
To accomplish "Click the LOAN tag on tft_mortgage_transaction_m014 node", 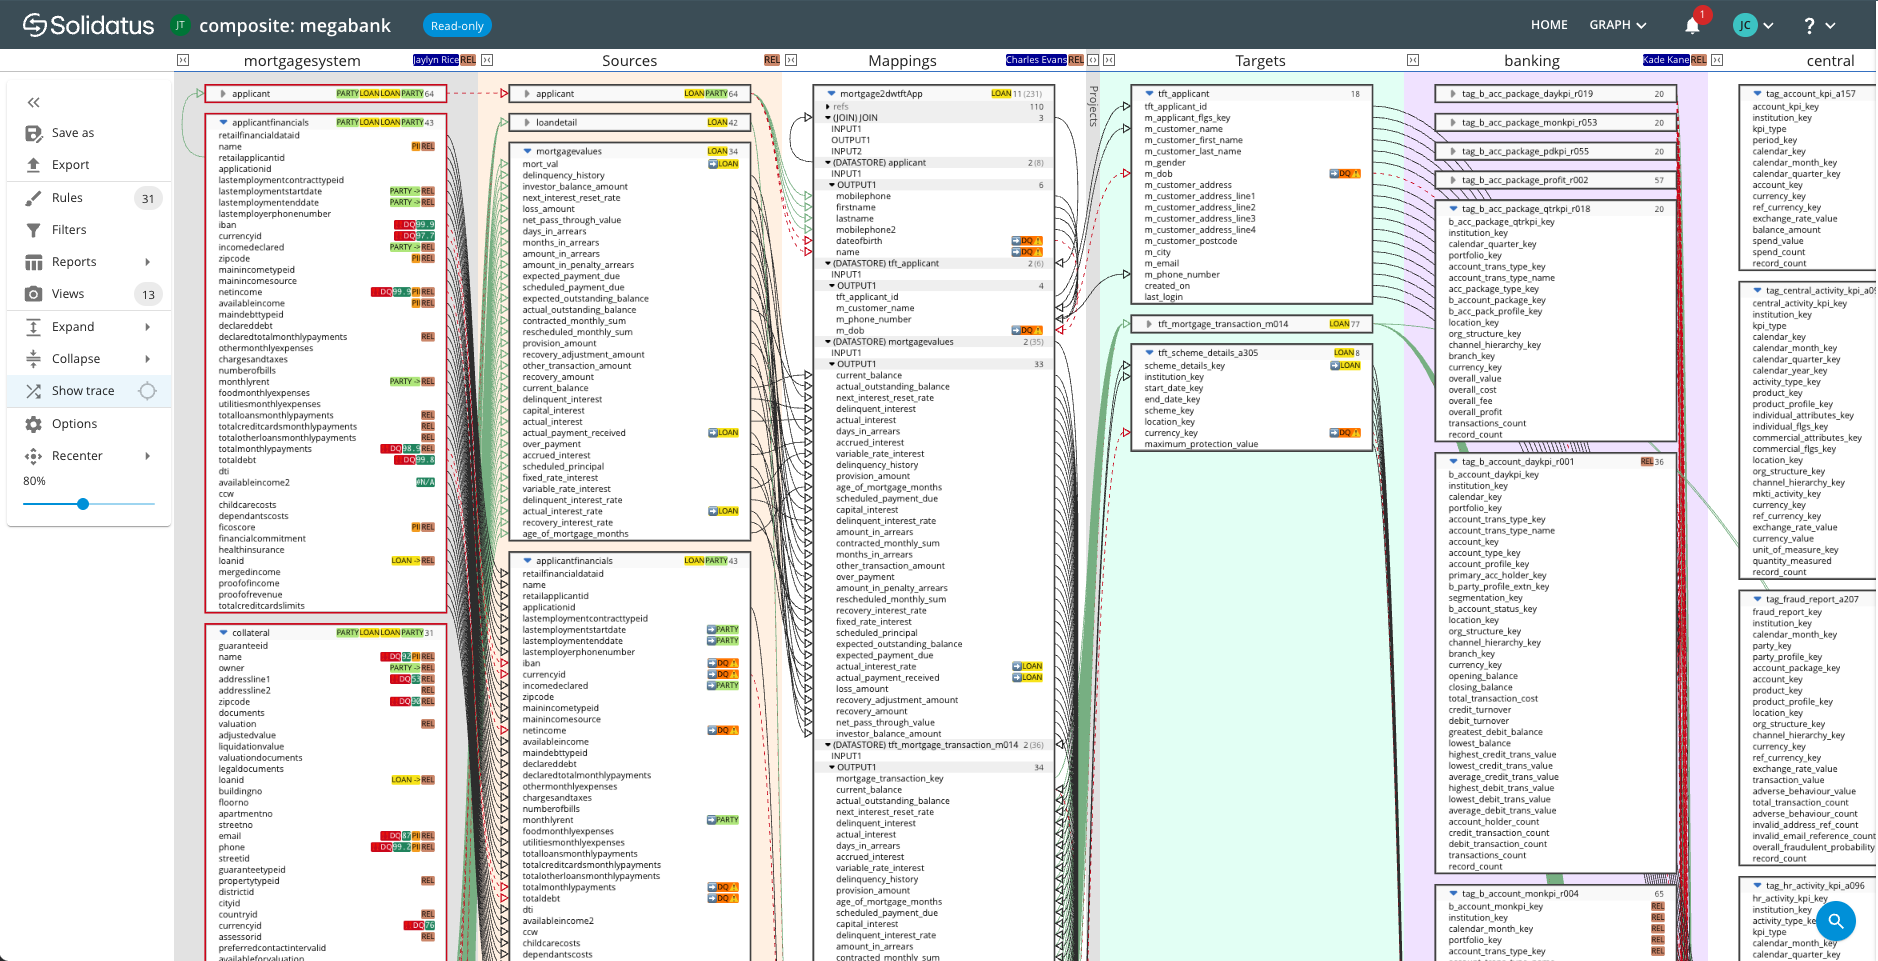I will [x=1339, y=324].
